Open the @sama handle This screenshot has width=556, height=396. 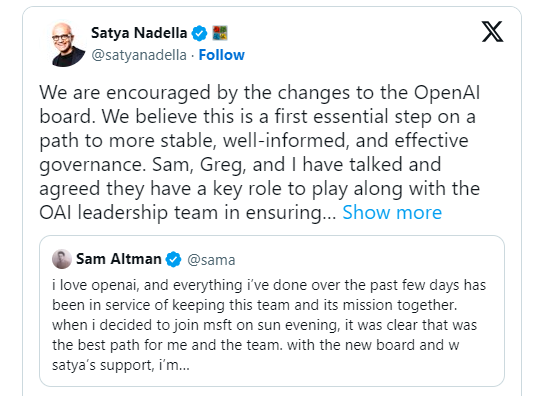tap(211, 260)
